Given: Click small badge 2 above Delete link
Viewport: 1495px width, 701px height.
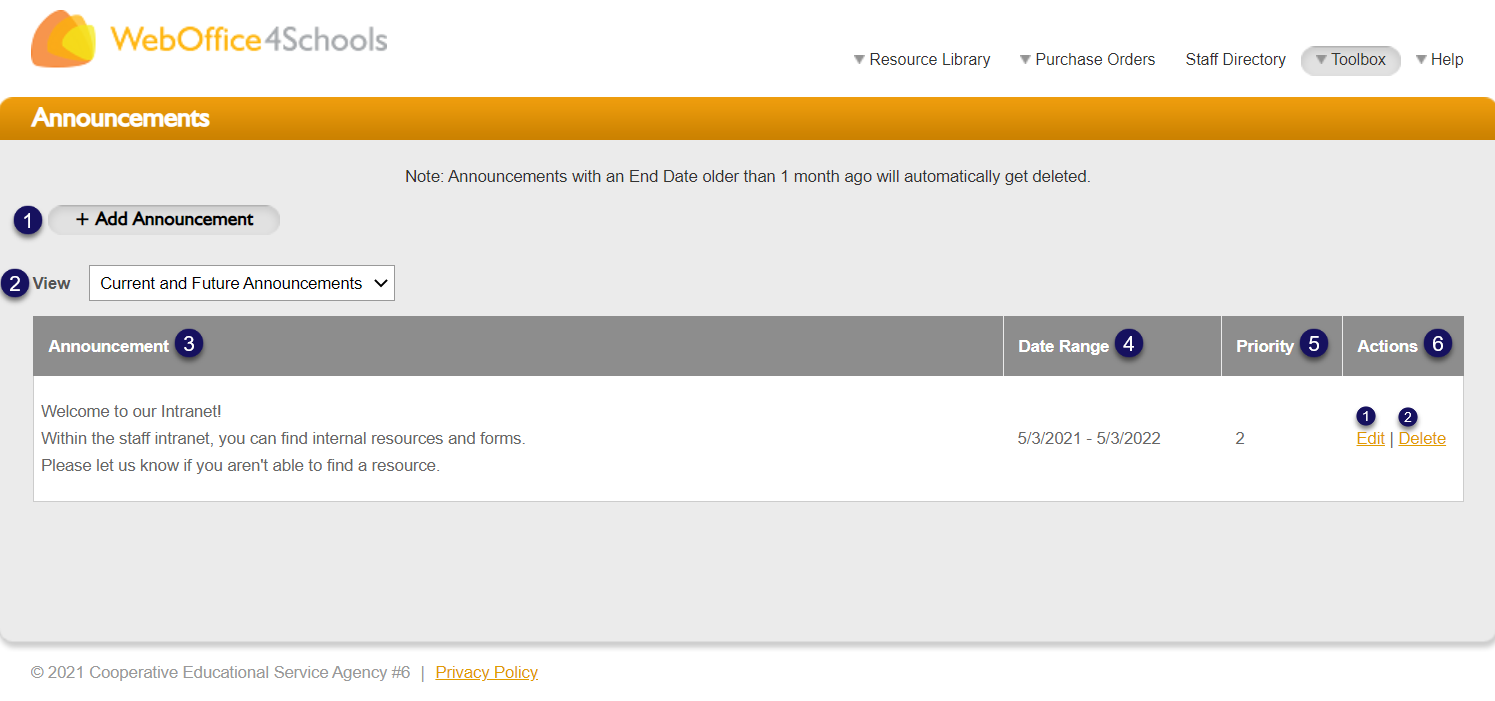Looking at the screenshot, I should tap(1408, 416).
